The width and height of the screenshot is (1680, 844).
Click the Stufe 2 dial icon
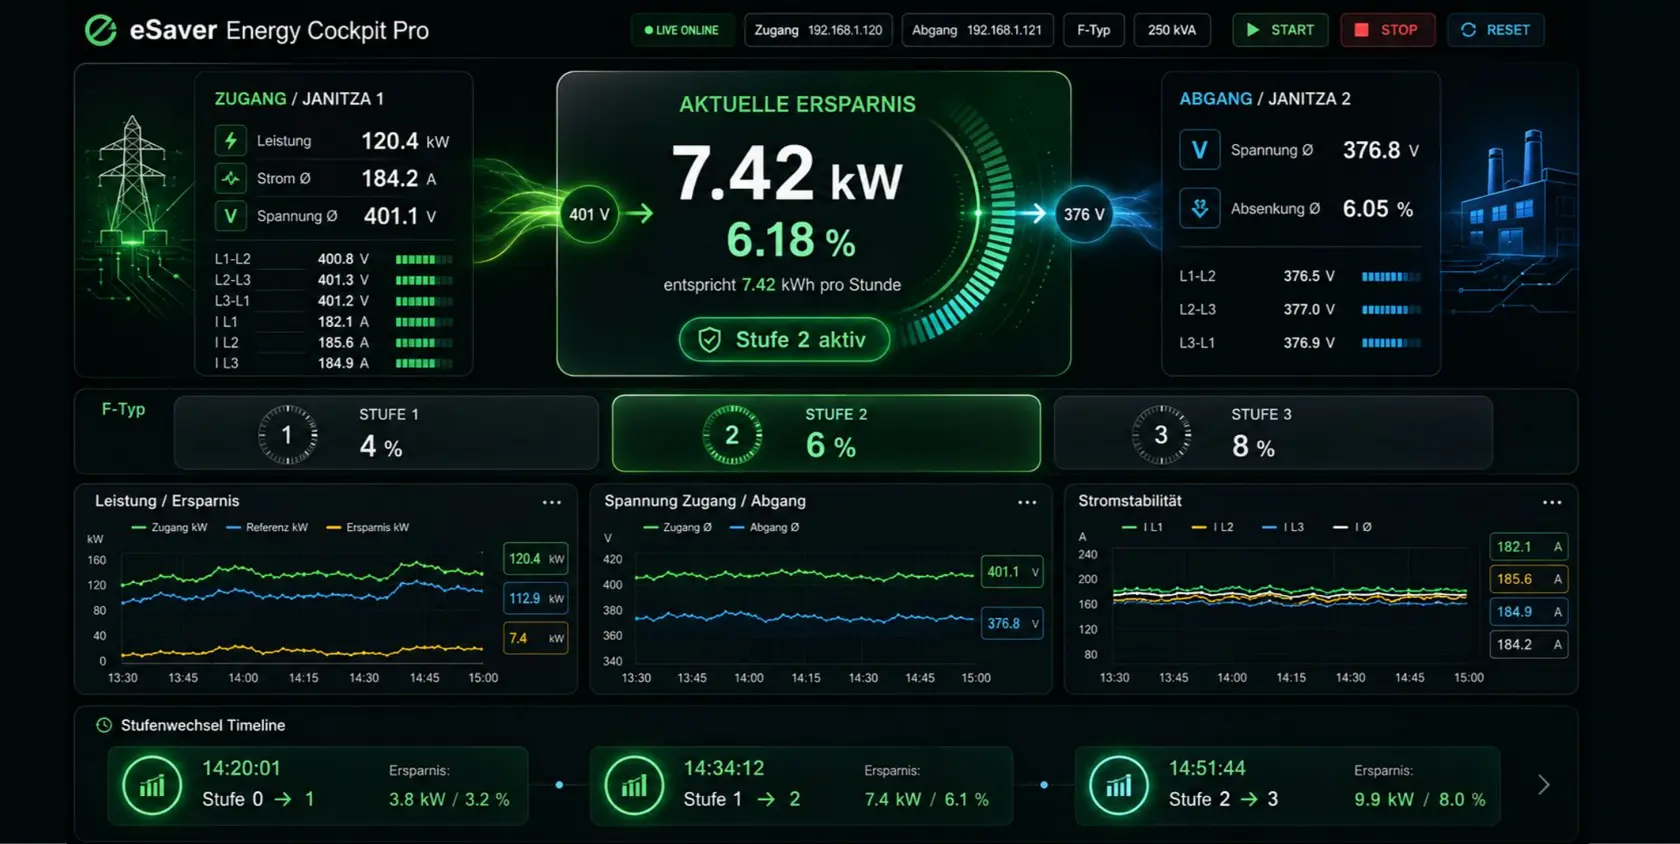point(732,435)
